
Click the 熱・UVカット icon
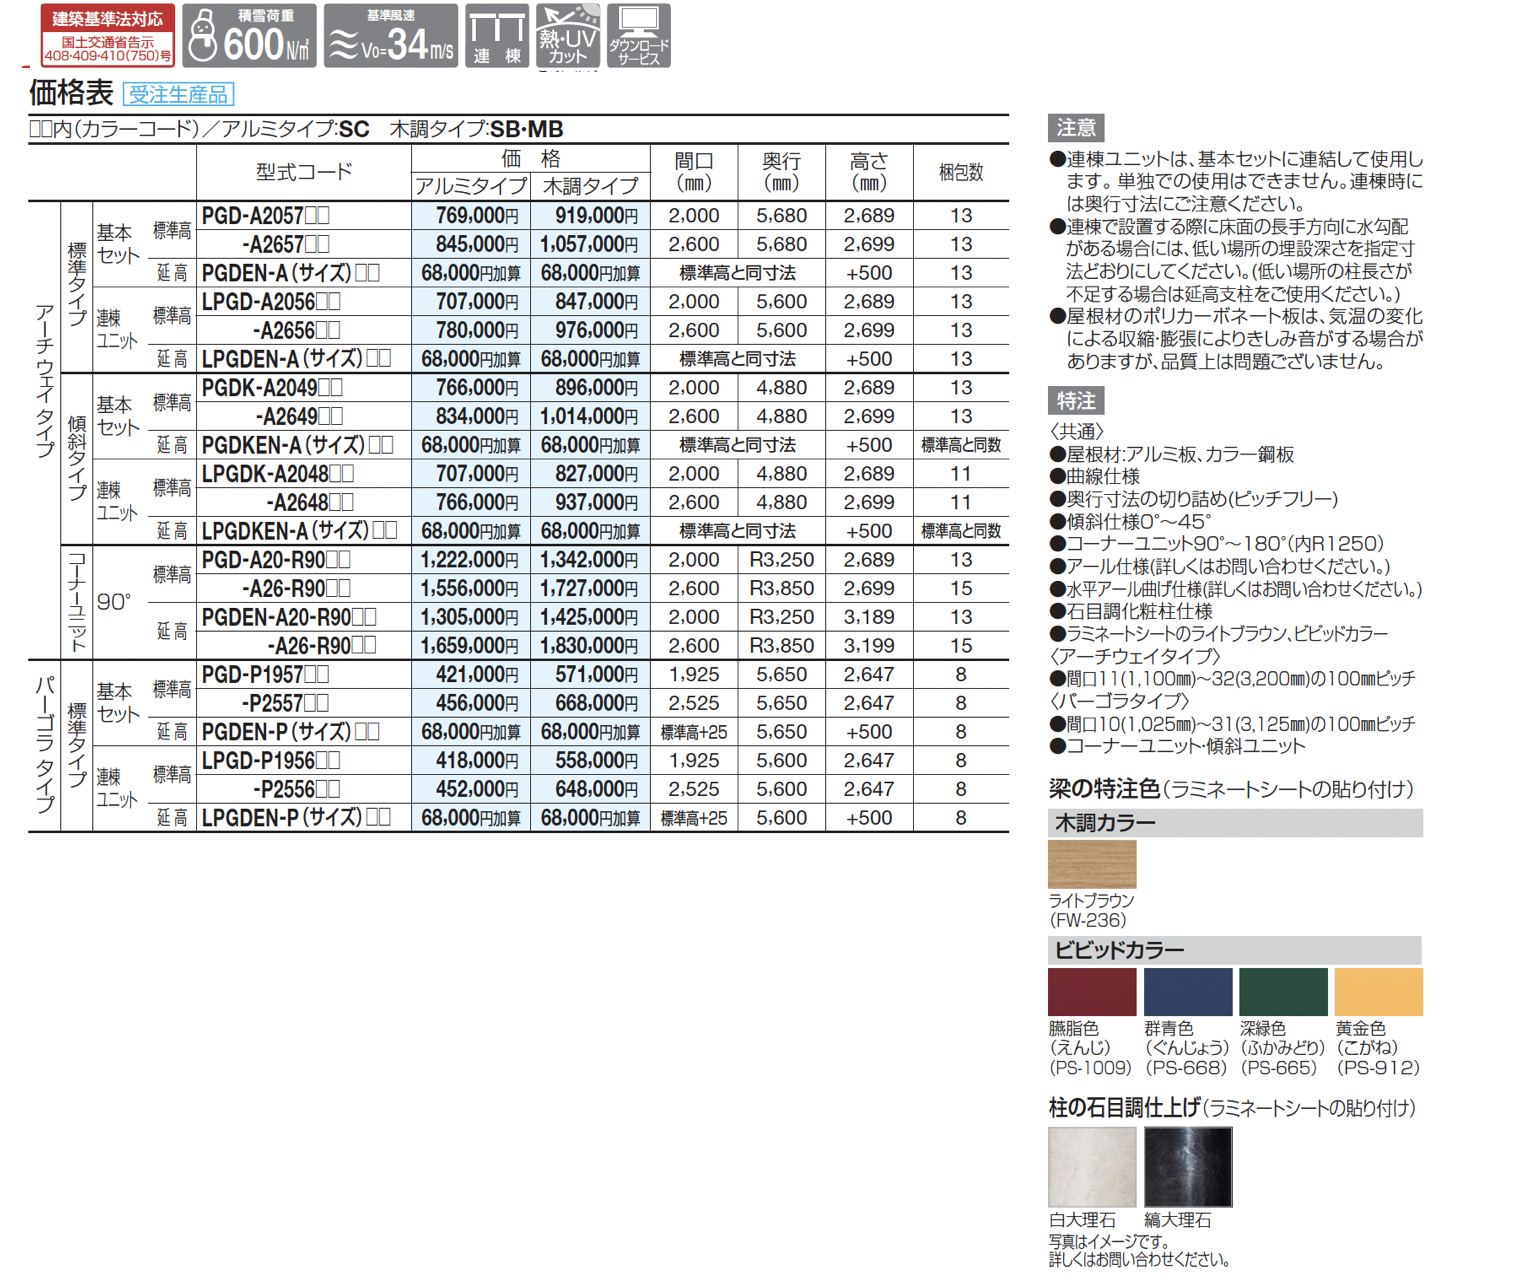(x=568, y=35)
